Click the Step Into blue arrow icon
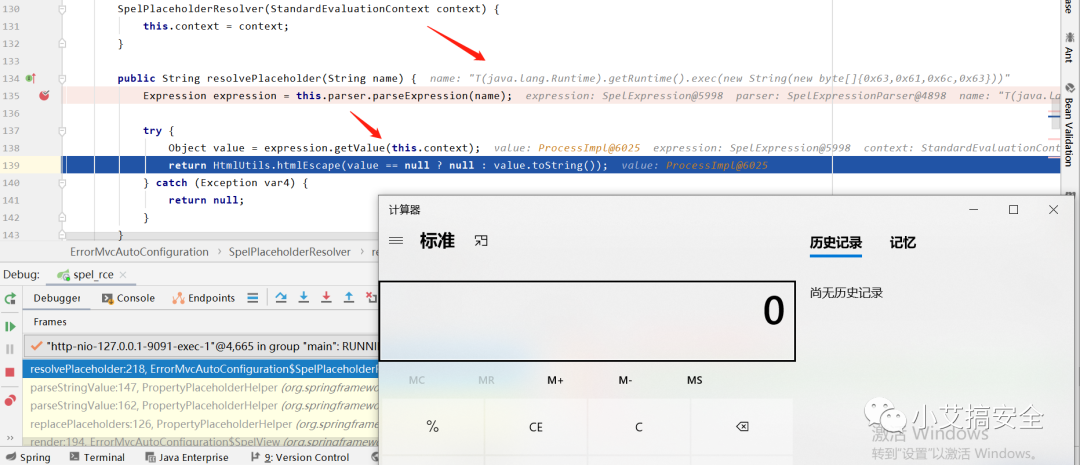 304,298
